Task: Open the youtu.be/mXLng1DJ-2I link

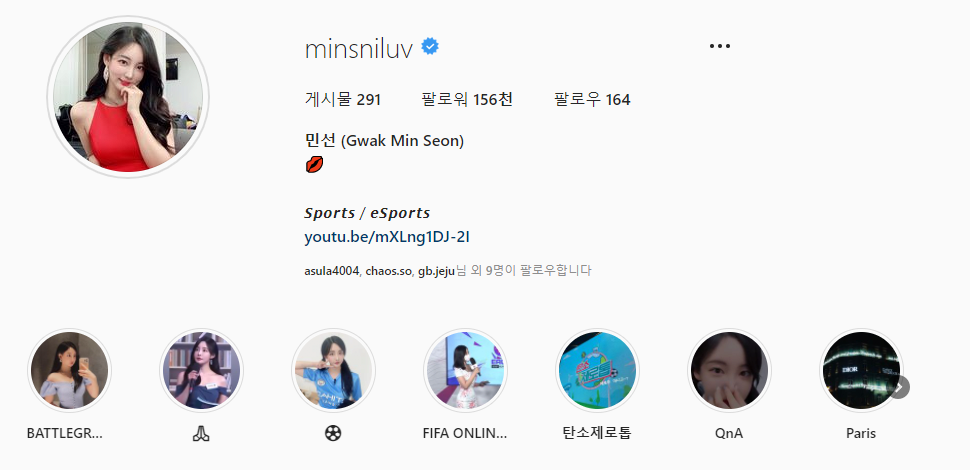Action: coord(387,237)
